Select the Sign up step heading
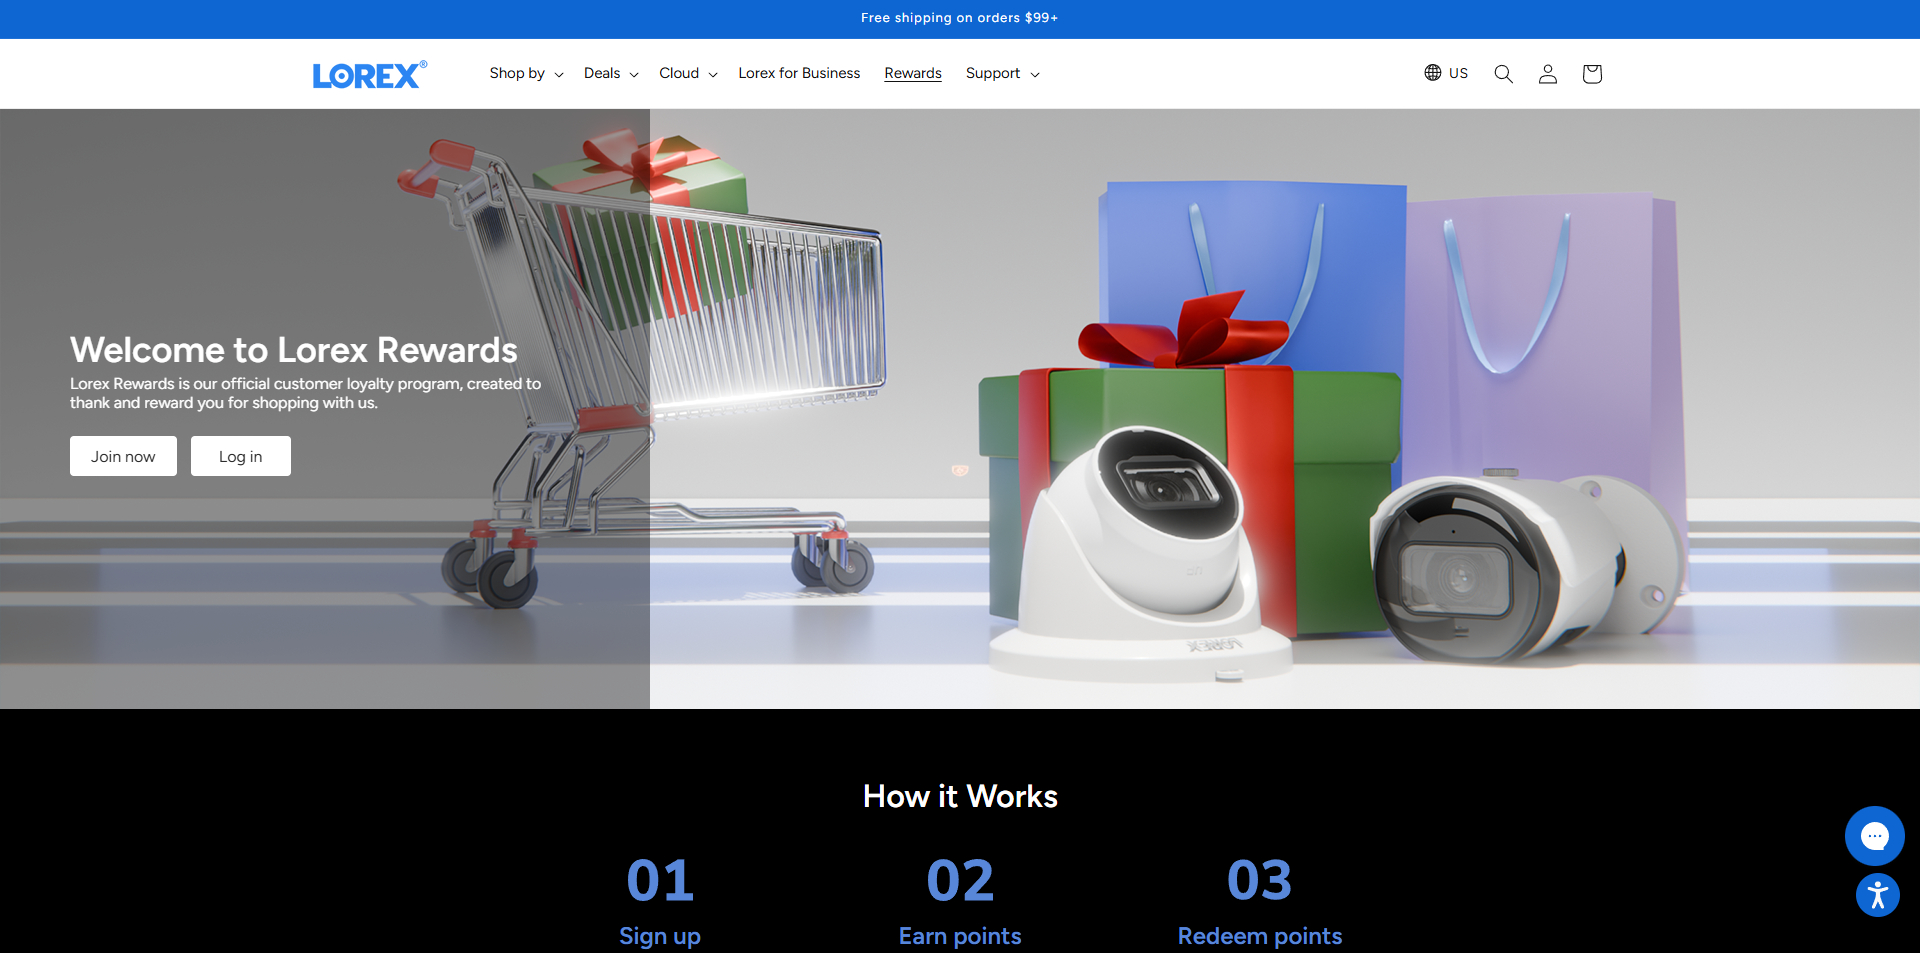The height and width of the screenshot is (953, 1920). (659, 936)
